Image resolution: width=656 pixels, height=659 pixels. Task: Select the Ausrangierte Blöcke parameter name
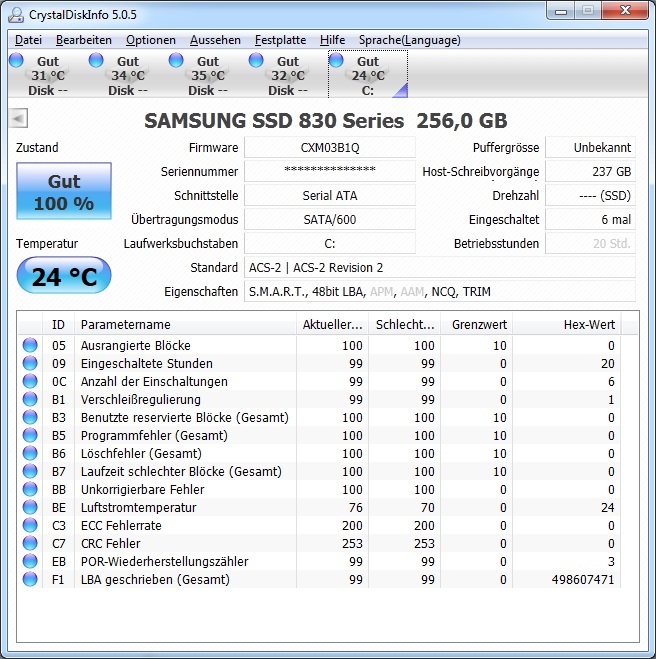[136, 345]
